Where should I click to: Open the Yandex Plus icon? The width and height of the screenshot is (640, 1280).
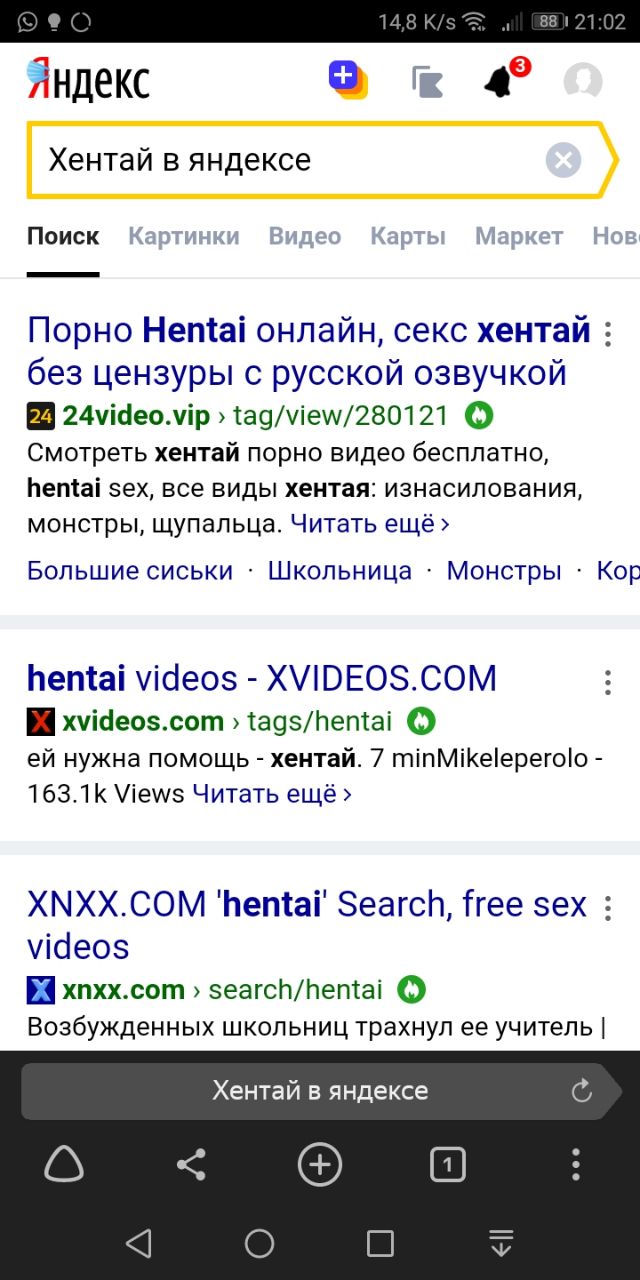point(348,80)
